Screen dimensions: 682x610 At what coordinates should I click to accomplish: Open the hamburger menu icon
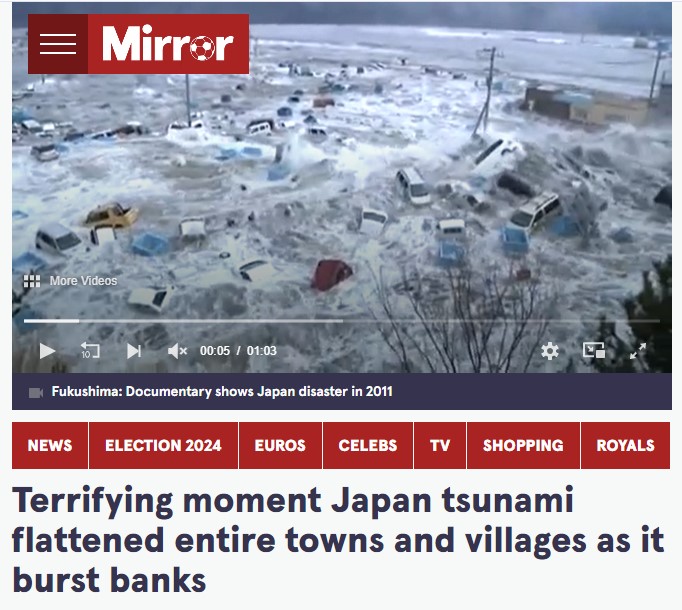coord(58,44)
